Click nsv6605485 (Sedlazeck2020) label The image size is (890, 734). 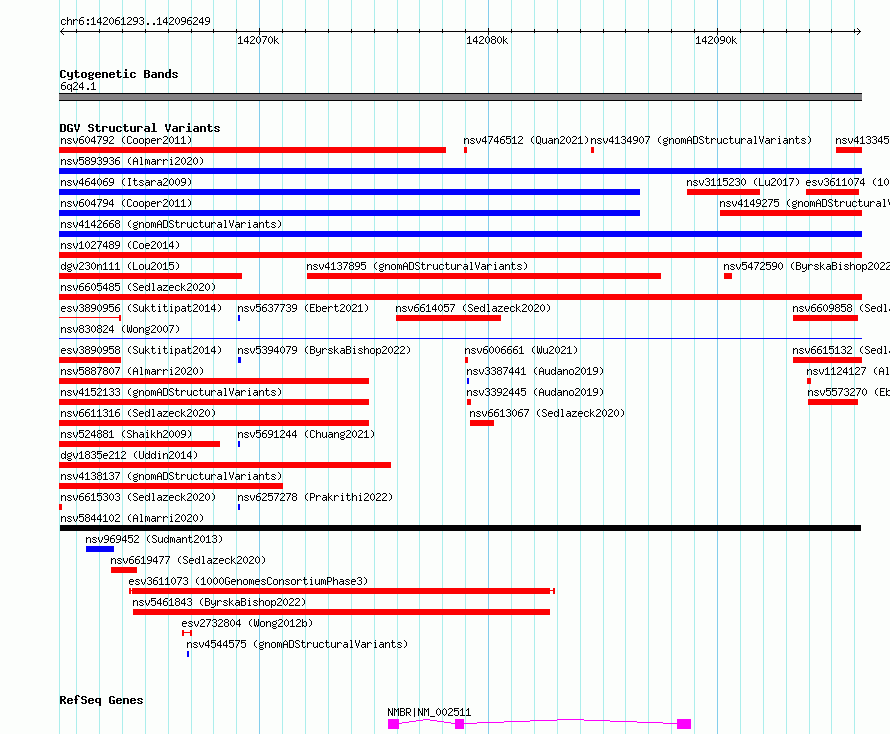tap(138, 287)
